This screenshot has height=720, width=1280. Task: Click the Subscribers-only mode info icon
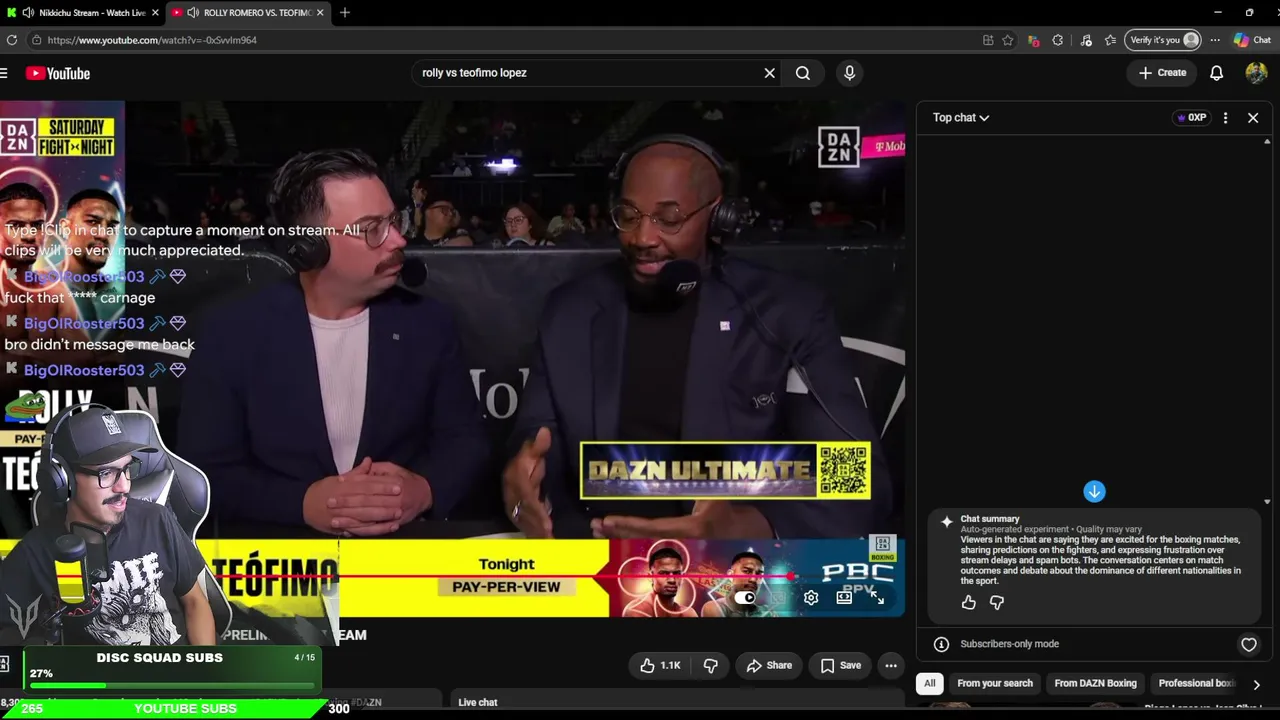coord(941,645)
